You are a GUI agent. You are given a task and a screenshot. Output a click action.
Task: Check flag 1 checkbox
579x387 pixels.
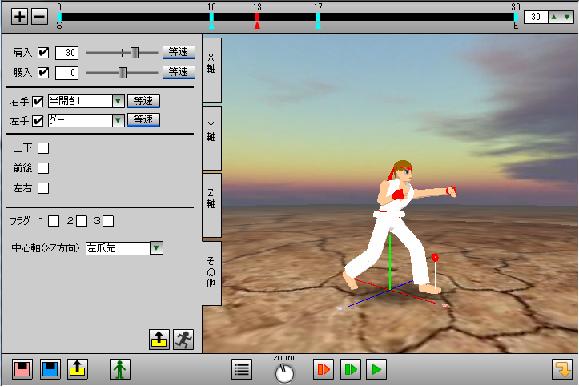point(54,221)
